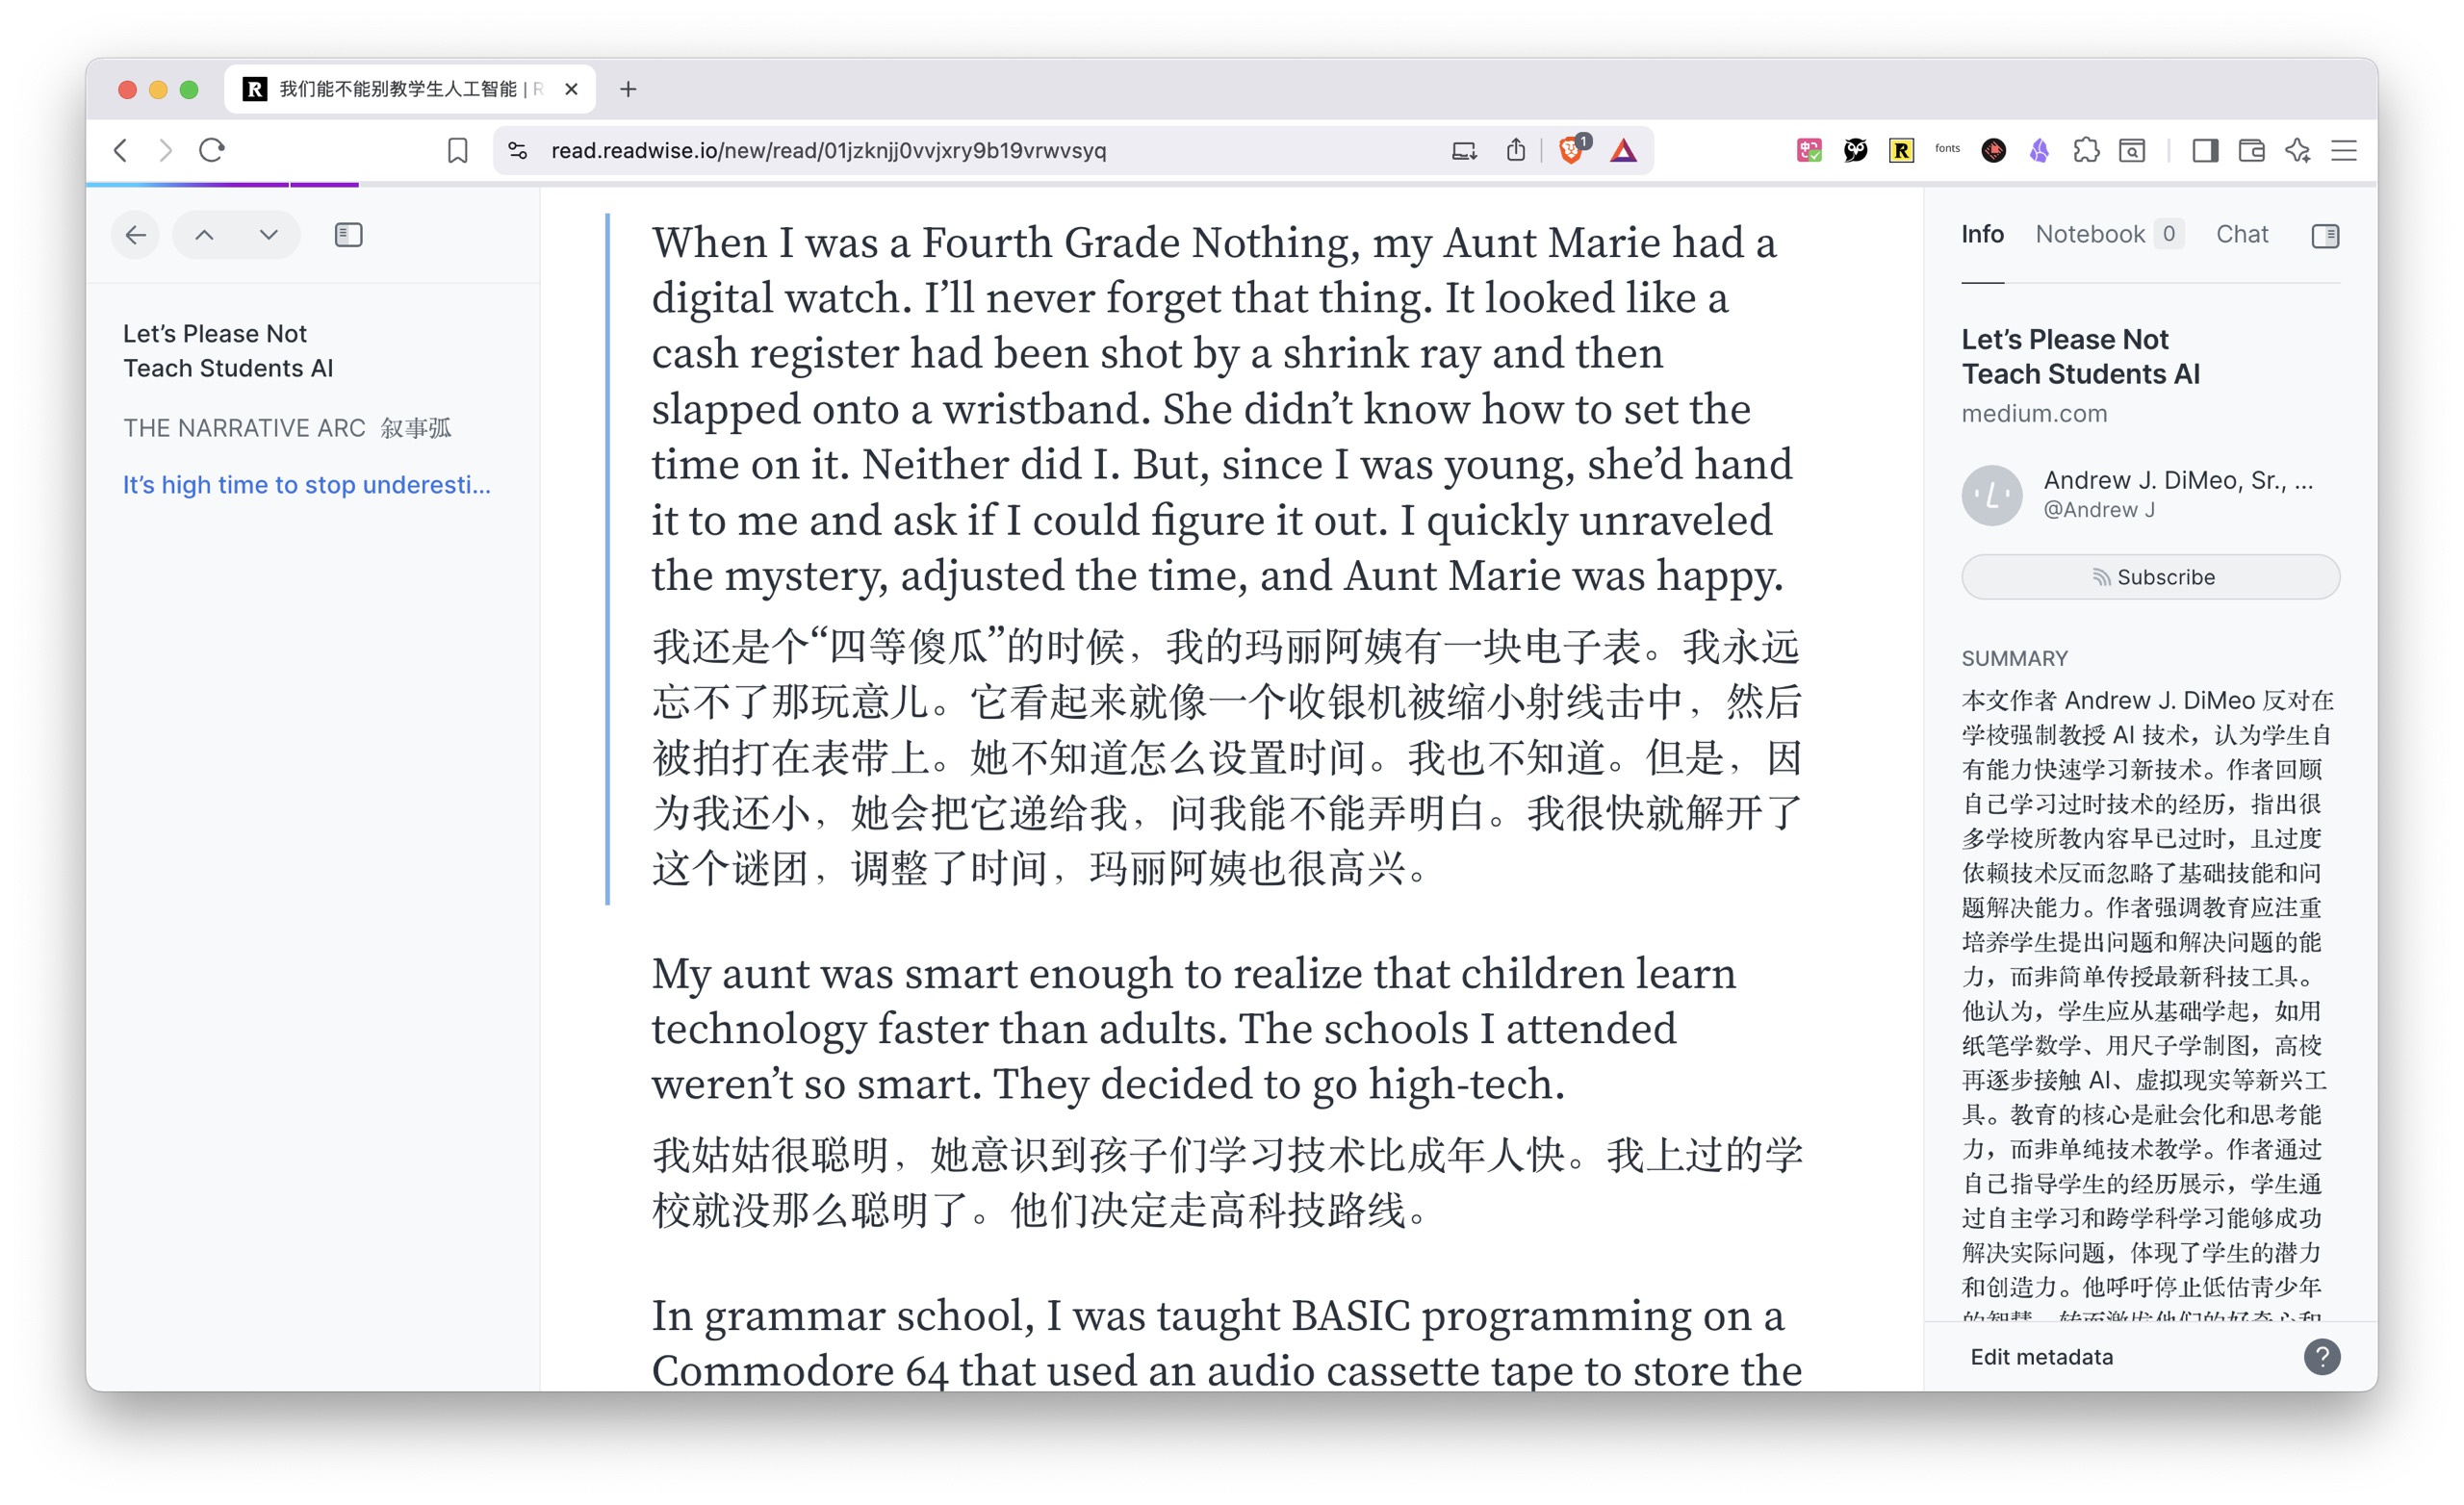Go to the previous document
The height and width of the screenshot is (1505, 2464).
204,235
